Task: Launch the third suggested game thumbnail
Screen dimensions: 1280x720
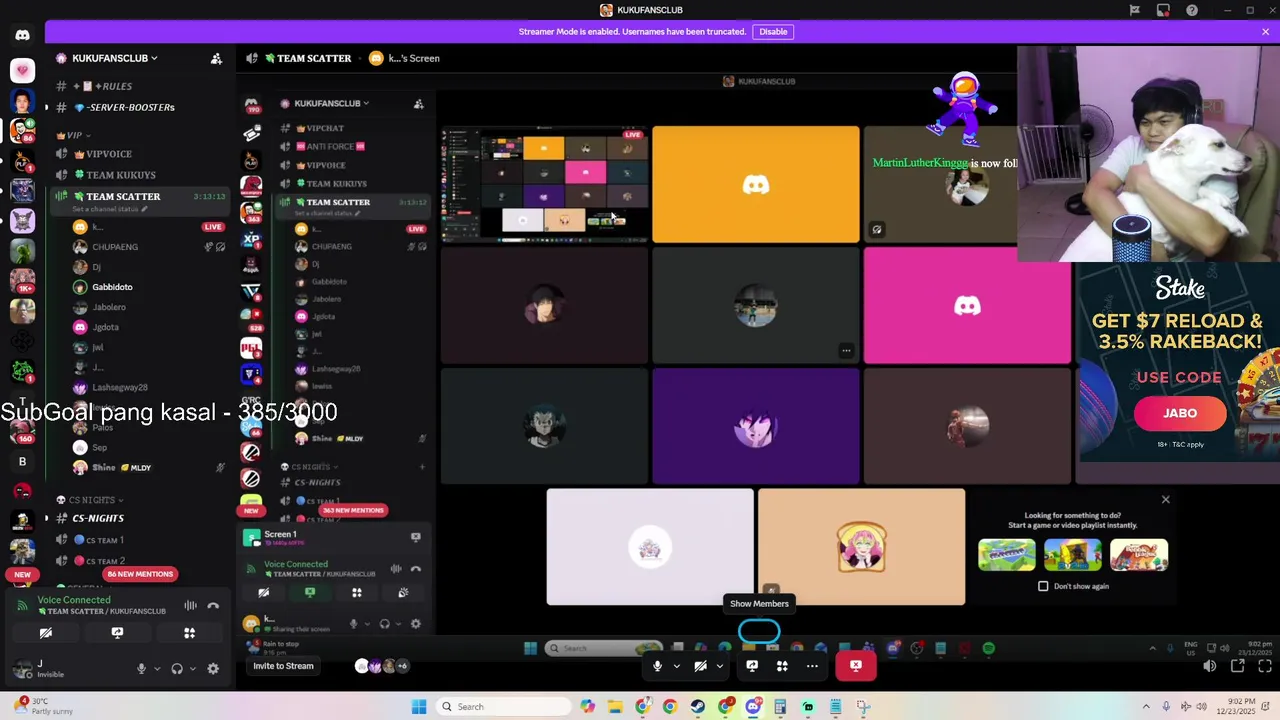Action: [x=1139, y=555]
